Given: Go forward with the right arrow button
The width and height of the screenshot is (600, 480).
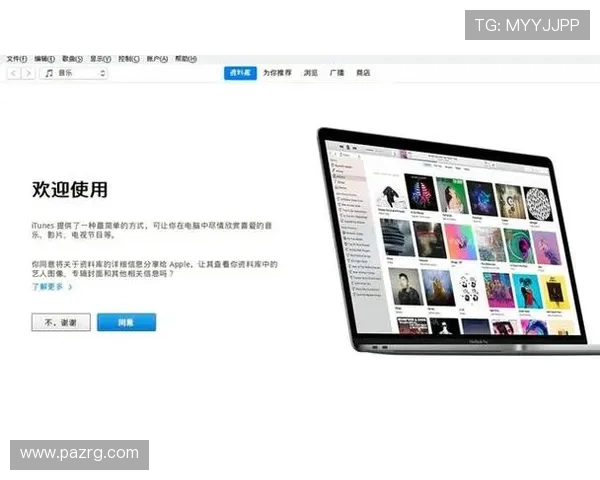Looking at the screenshot, I should [x=28, y=73].
